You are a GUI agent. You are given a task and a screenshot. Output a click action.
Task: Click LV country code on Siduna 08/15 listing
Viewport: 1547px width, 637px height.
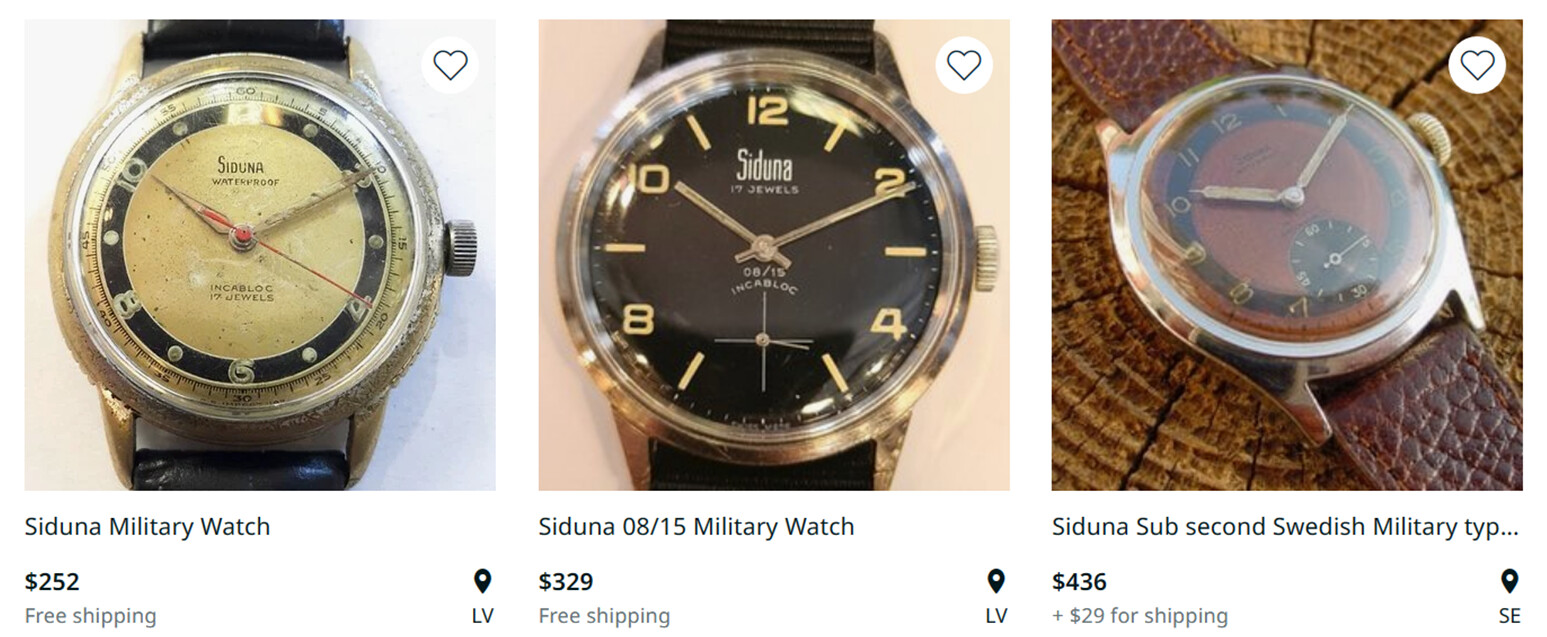pos(996,615)
